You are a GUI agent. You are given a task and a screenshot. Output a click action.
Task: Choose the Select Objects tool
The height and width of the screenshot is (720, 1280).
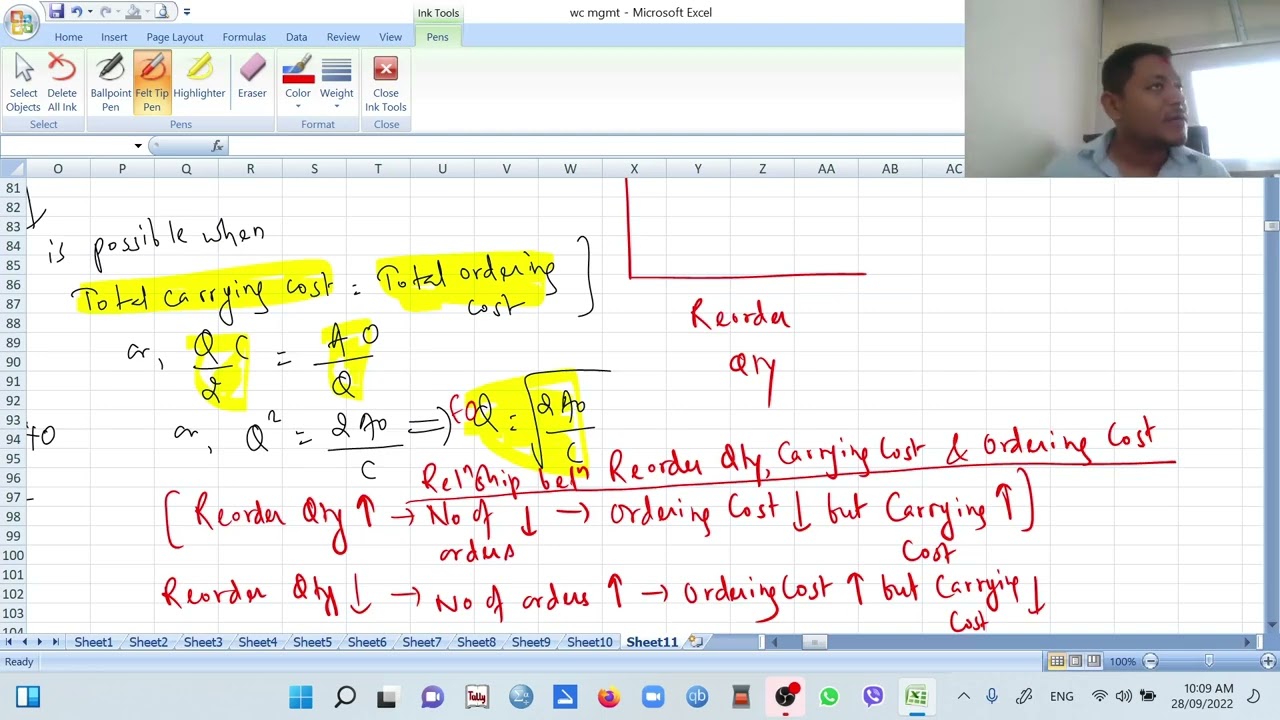pyautogui.click(x=23, y=84)
